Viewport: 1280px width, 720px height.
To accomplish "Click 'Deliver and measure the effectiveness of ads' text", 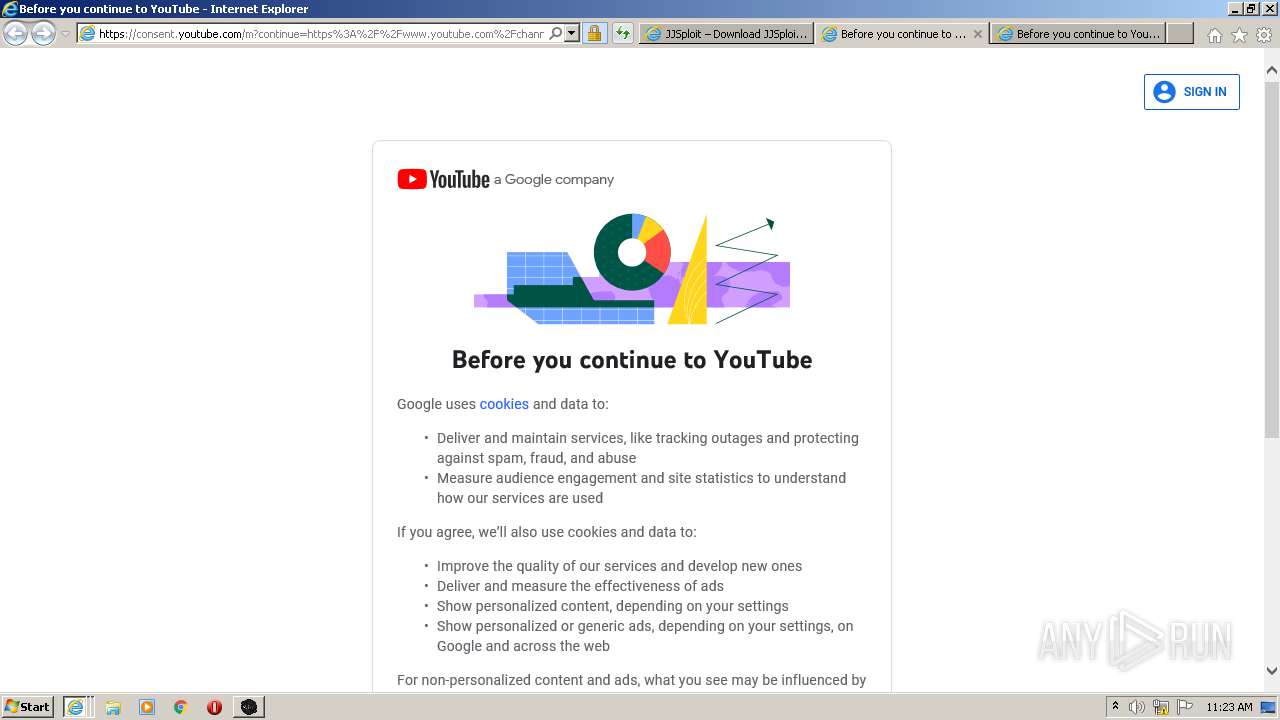I will pos(580,586).
